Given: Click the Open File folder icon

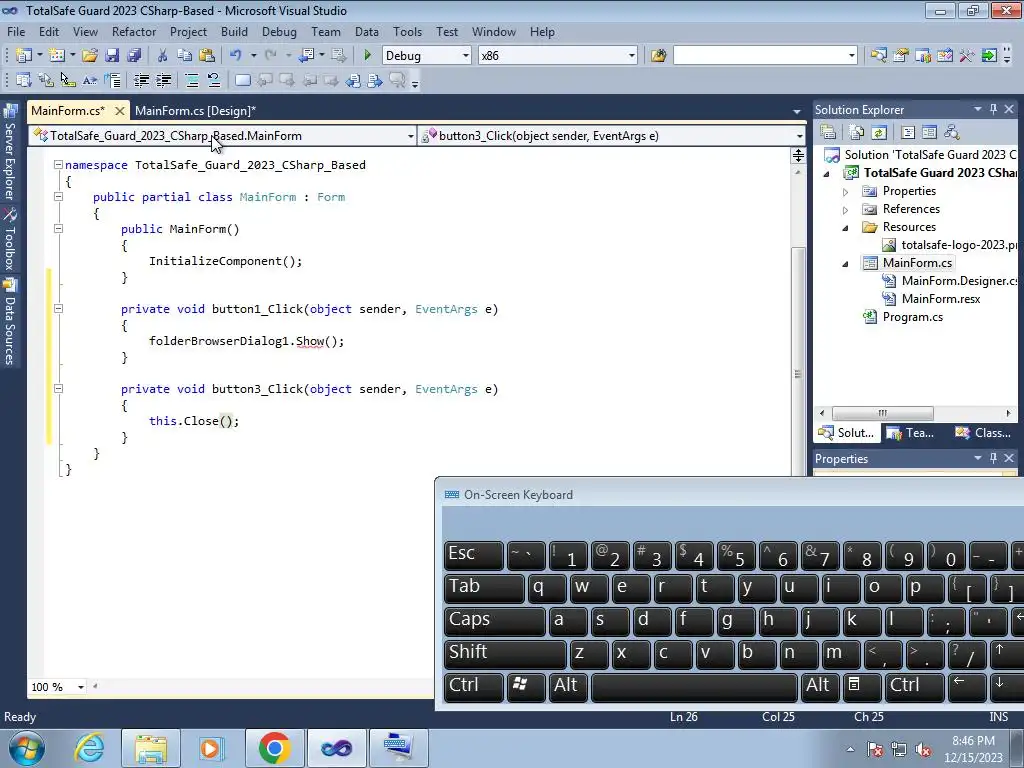Looking at the screenshot, I should (x=90, y=56).
